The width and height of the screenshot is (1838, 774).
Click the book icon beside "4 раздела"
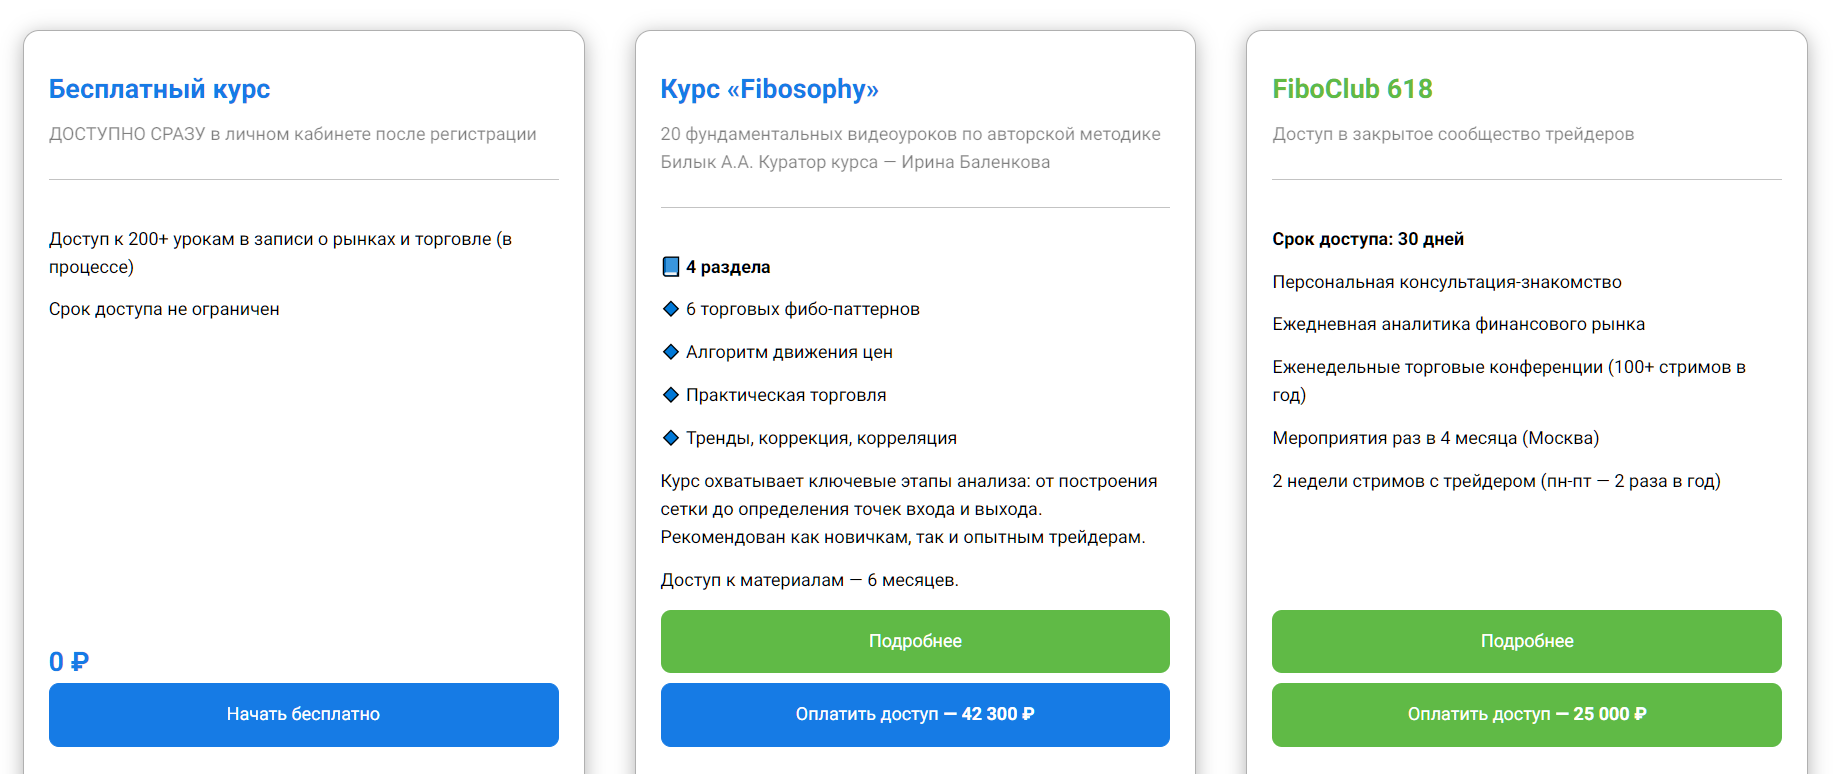(670, 267)
